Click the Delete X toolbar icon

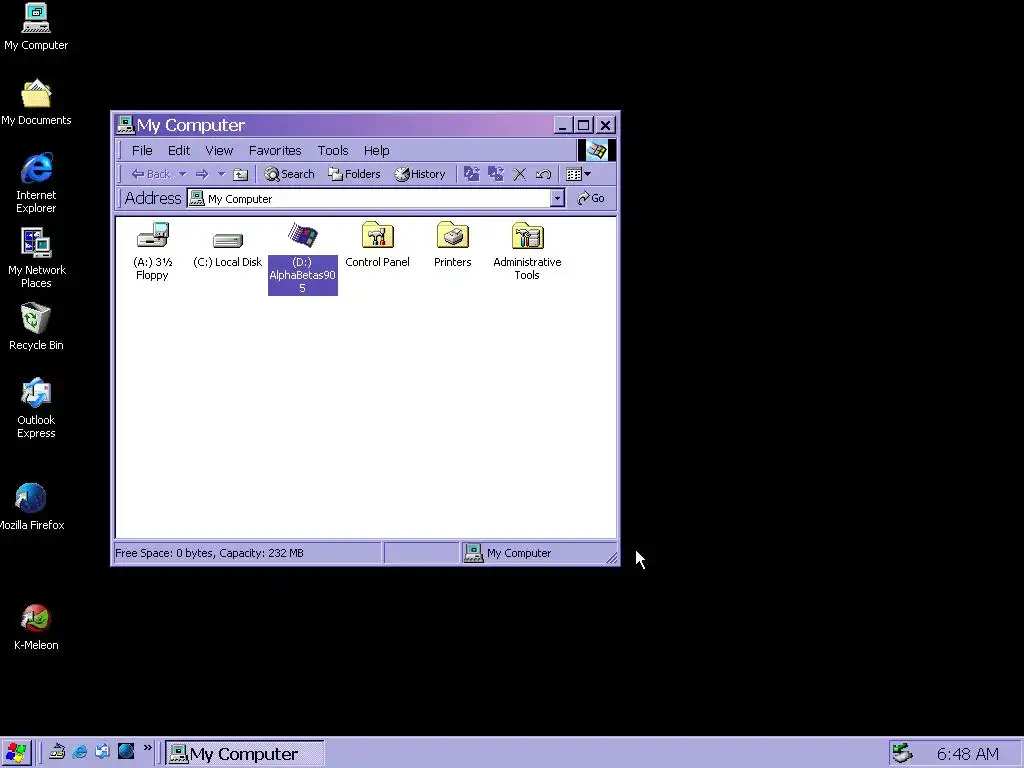[520, 174]
